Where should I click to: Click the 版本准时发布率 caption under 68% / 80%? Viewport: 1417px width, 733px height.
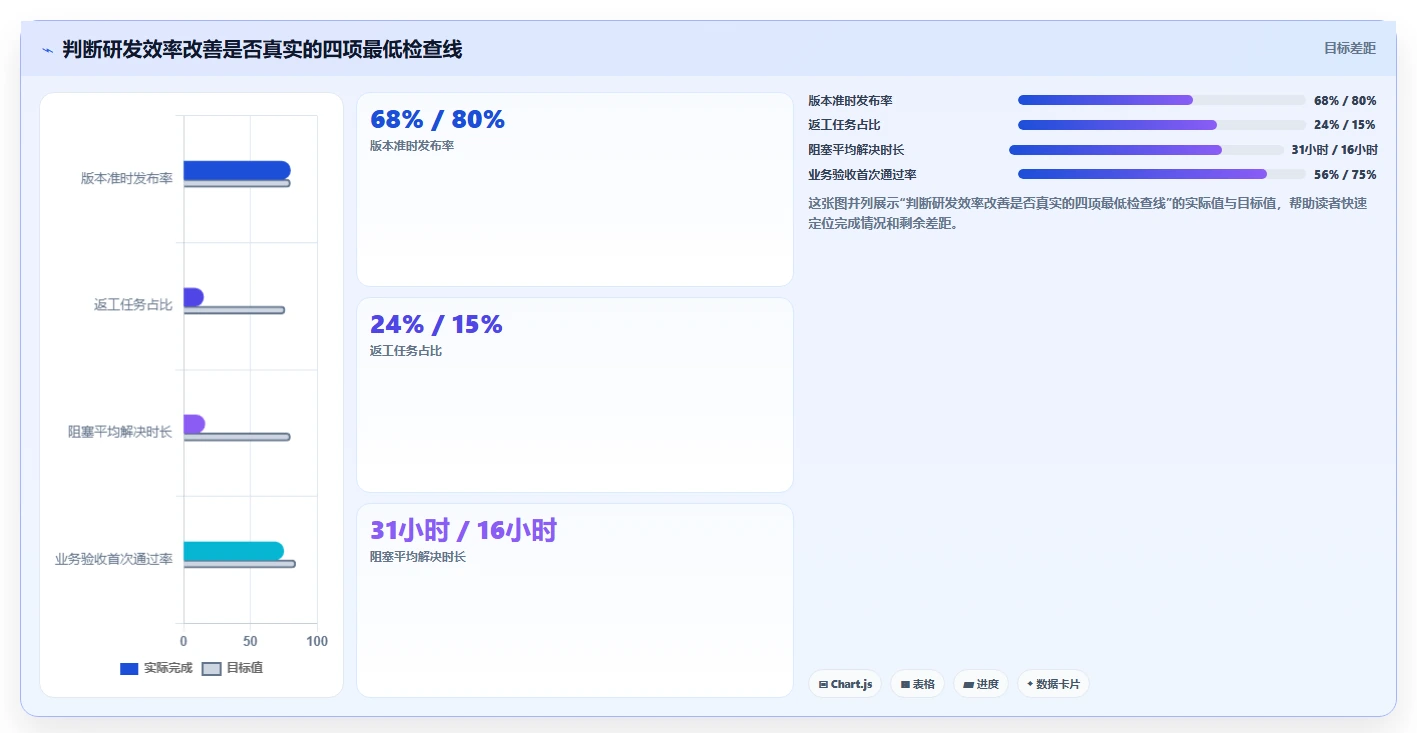pos(412,146)
